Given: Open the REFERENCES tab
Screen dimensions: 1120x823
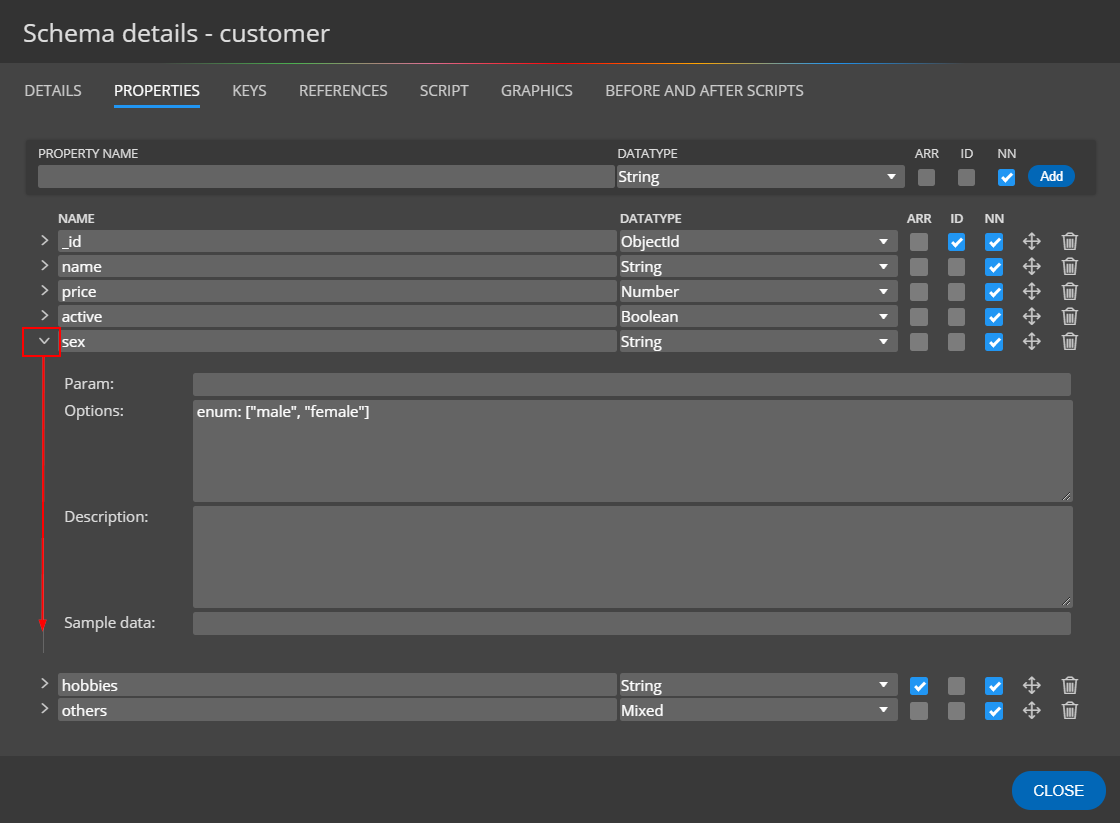Looking at the screenshot, I should 343,91.
